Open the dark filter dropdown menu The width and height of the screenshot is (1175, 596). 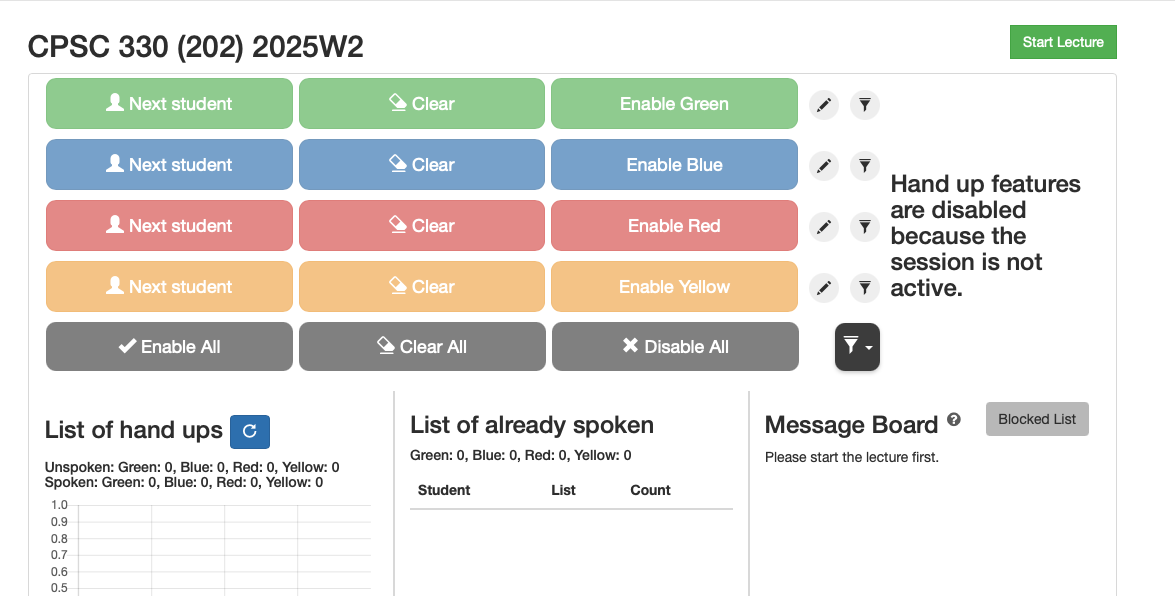click(x=857, y=347)
